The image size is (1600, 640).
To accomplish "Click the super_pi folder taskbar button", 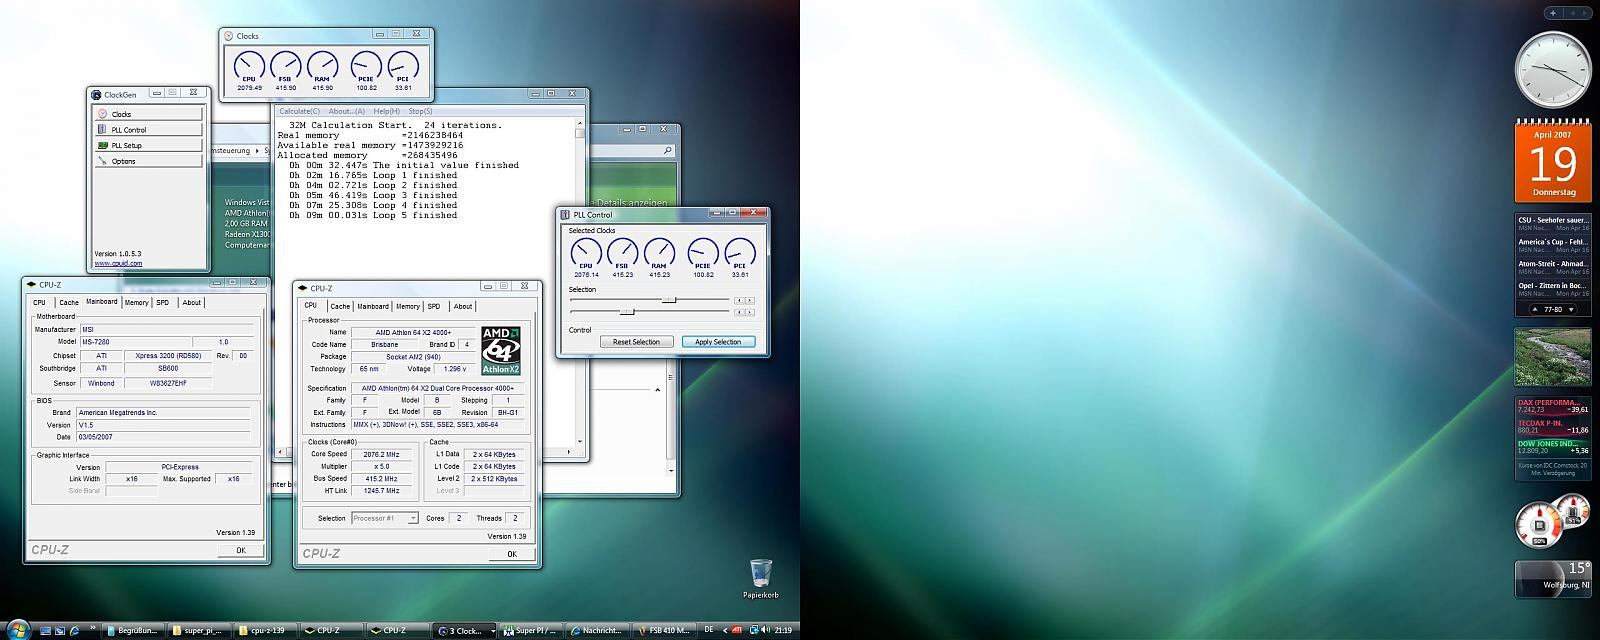I will click(201, 630).
